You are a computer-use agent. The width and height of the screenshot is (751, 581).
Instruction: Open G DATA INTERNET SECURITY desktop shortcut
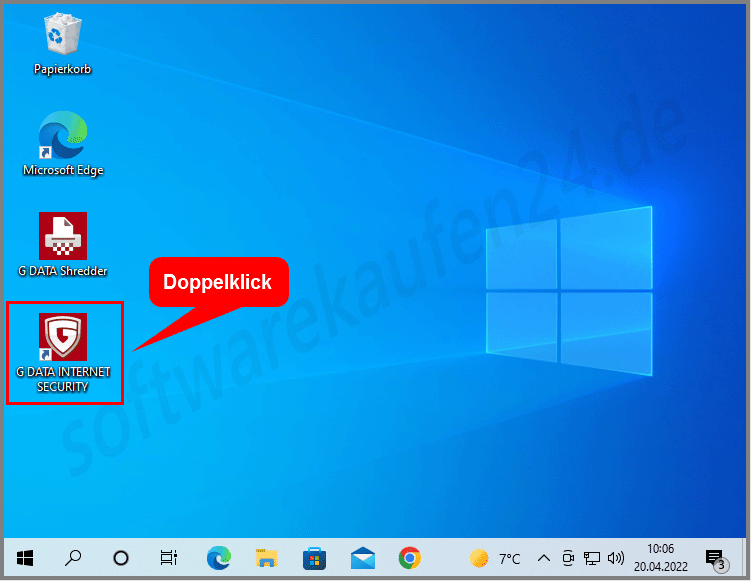63,338
